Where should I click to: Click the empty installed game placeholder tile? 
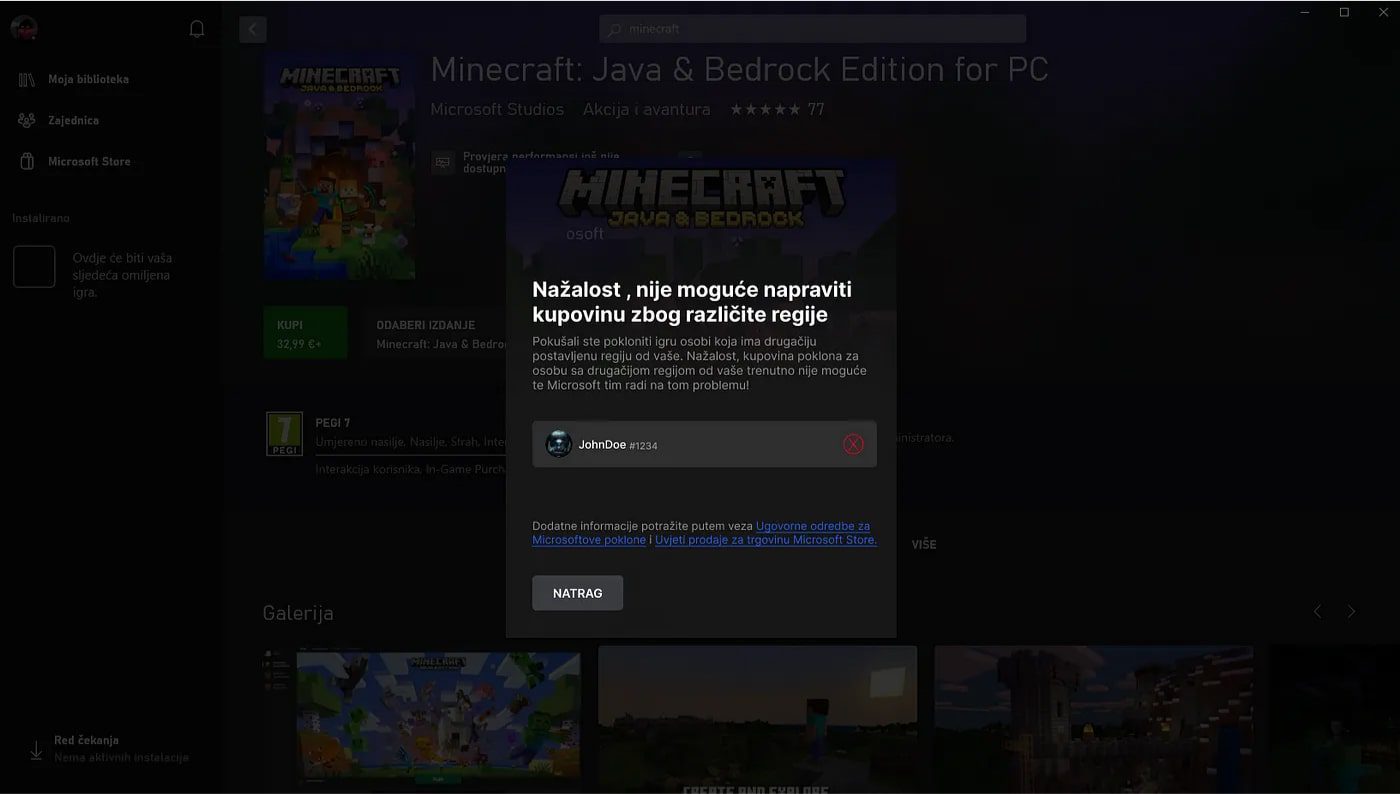tap(34, 267)
